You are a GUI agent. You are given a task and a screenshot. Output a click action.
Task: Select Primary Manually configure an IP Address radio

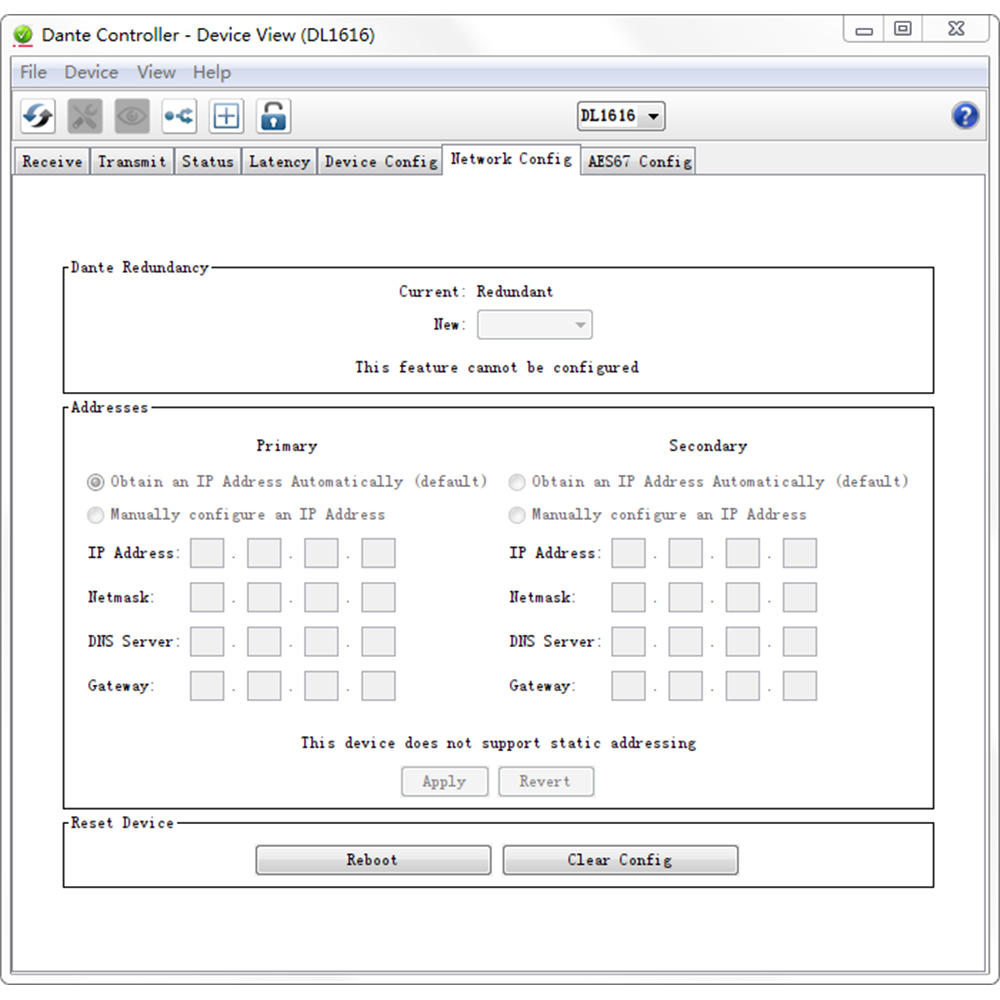coord(96,515)
